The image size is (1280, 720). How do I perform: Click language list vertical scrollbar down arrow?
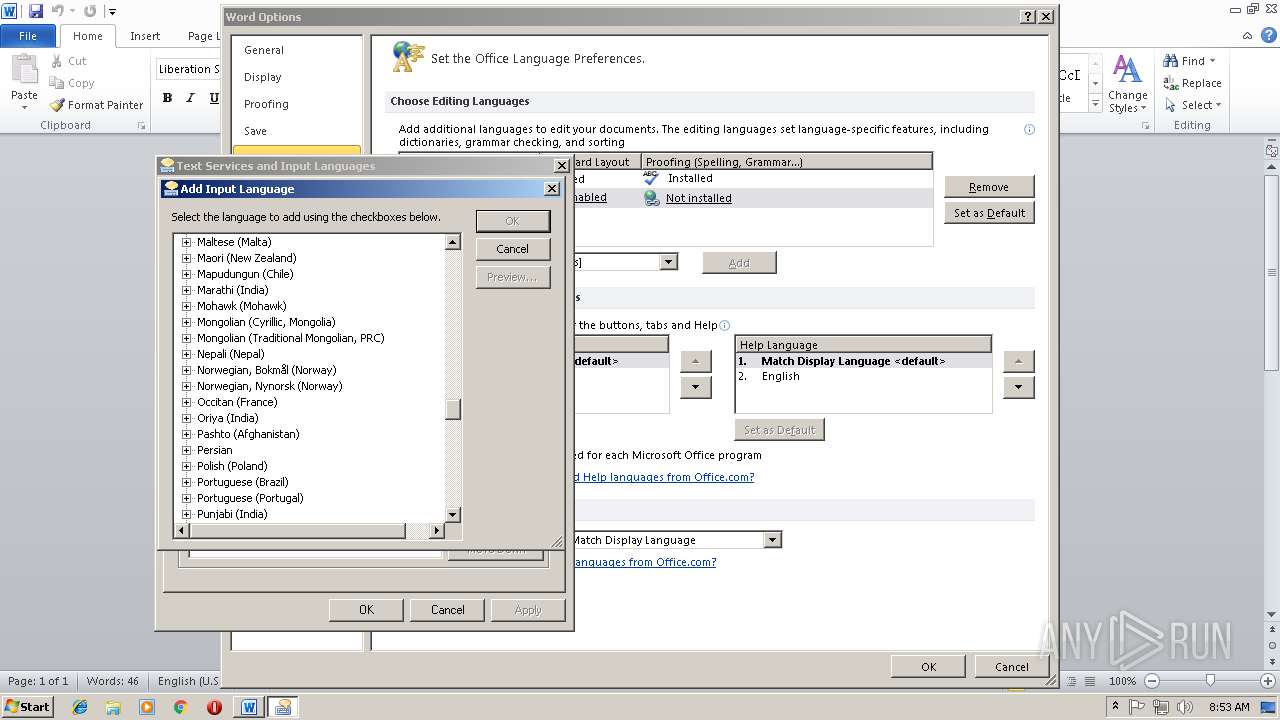click(x=453, y=514)
